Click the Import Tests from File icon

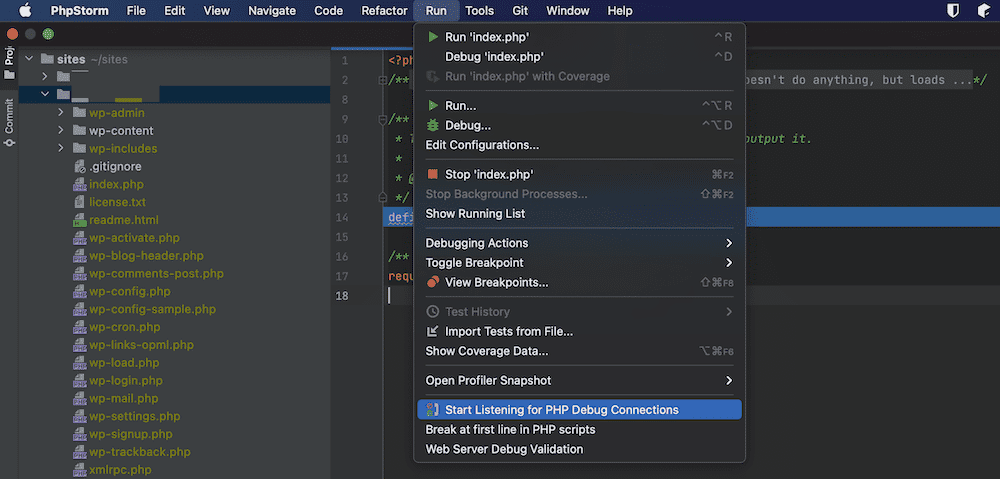(432, 331)
